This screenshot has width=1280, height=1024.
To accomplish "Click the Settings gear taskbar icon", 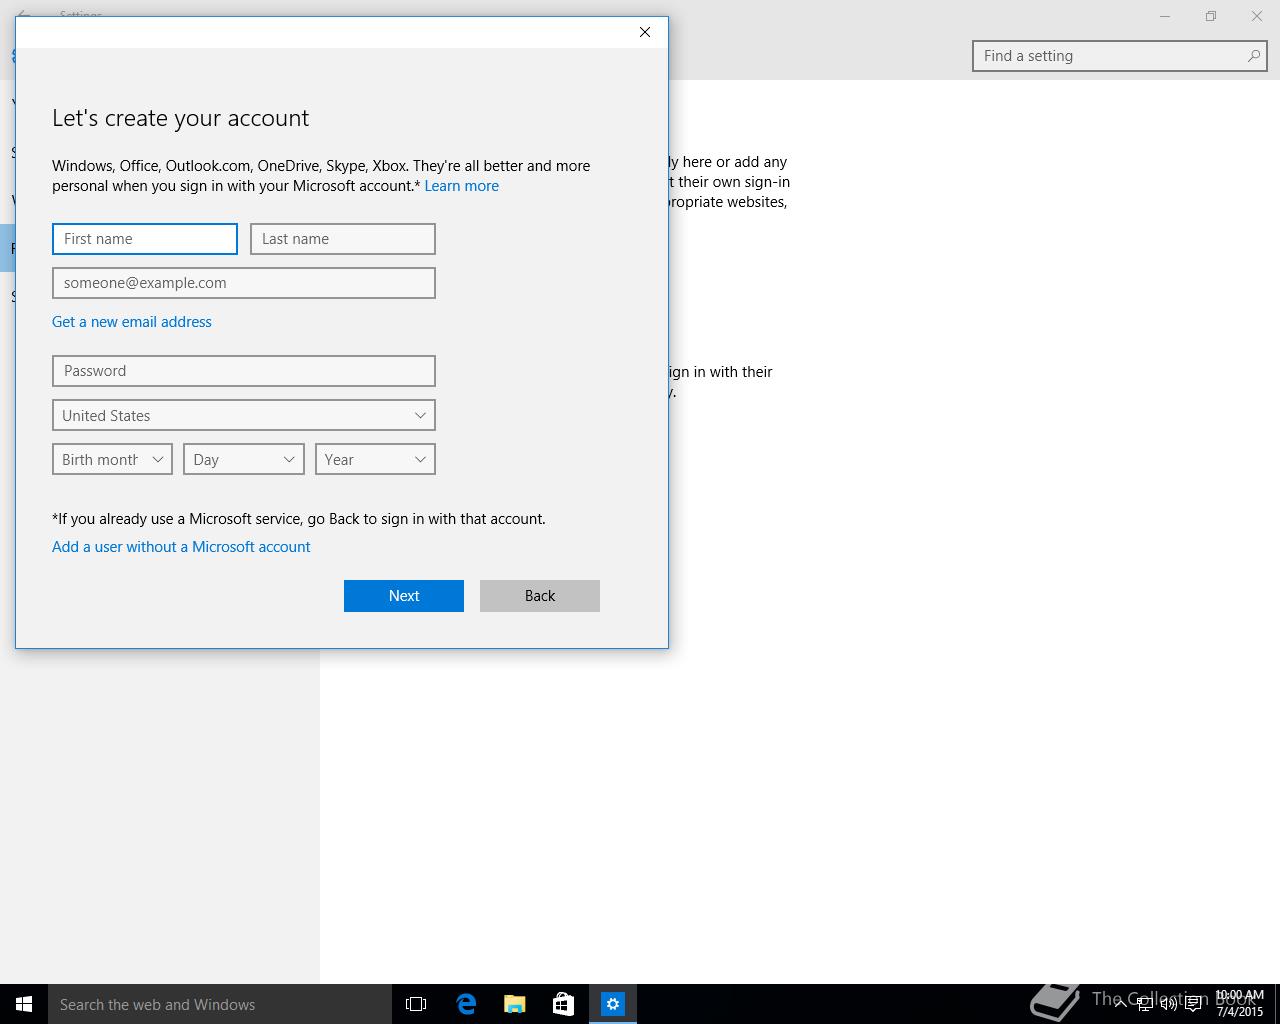I will pyautogui.click(x=613, y=1004).
